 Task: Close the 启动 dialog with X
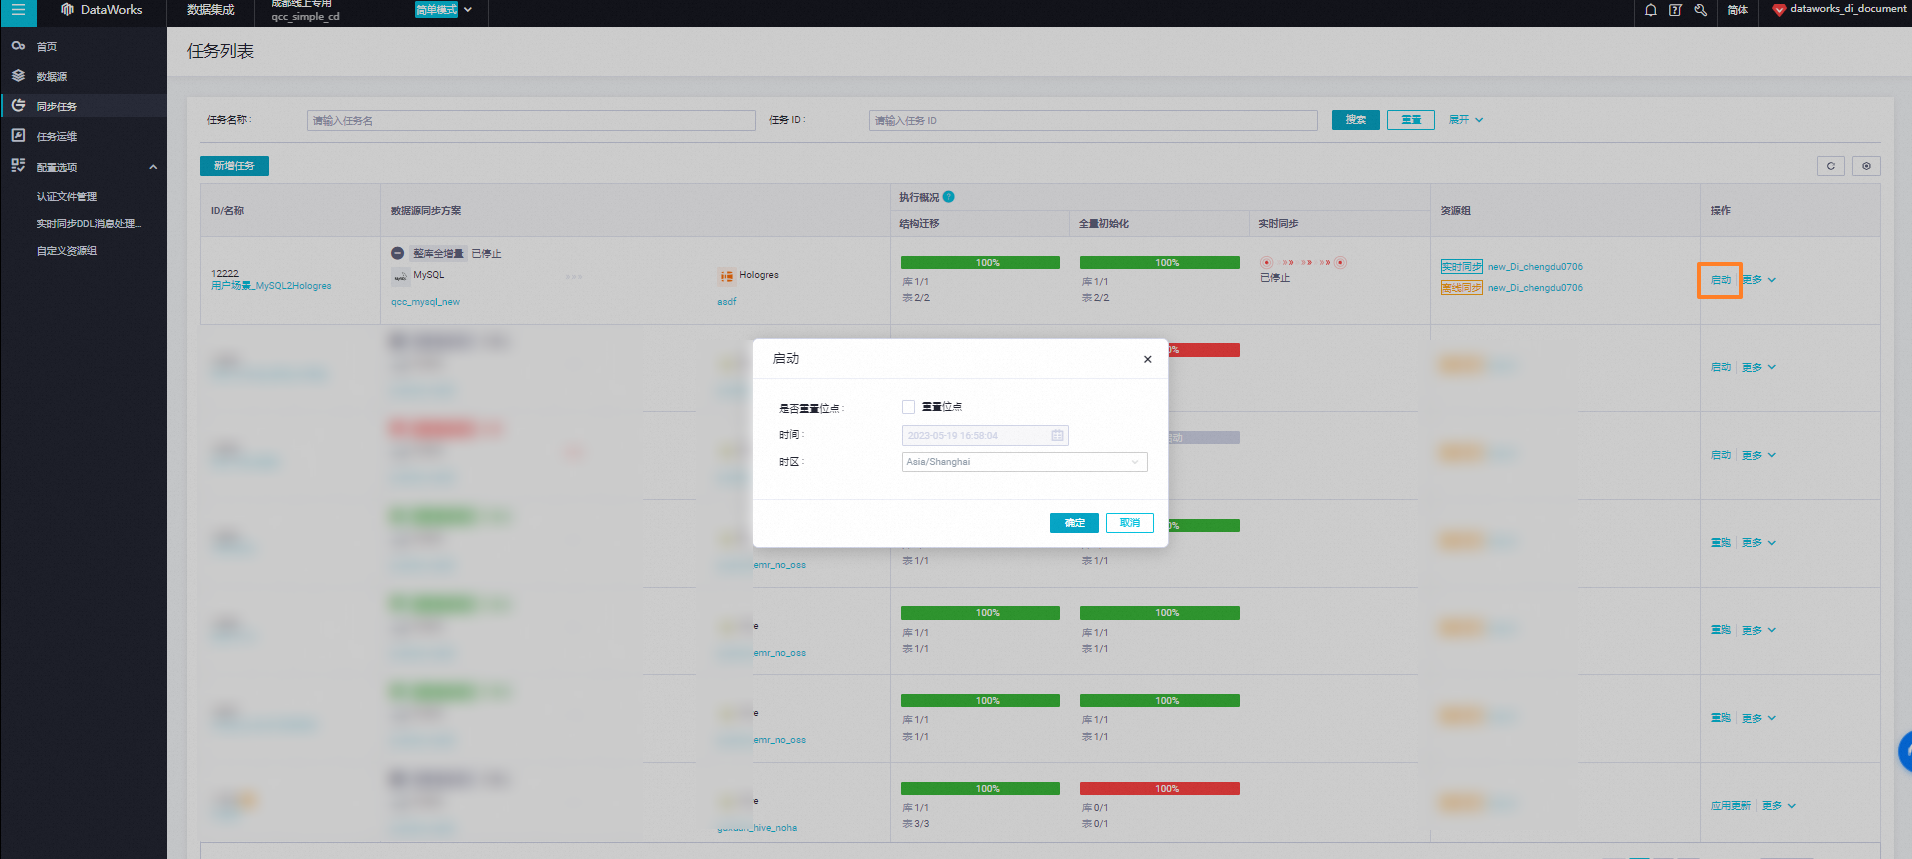(1147, 359)
